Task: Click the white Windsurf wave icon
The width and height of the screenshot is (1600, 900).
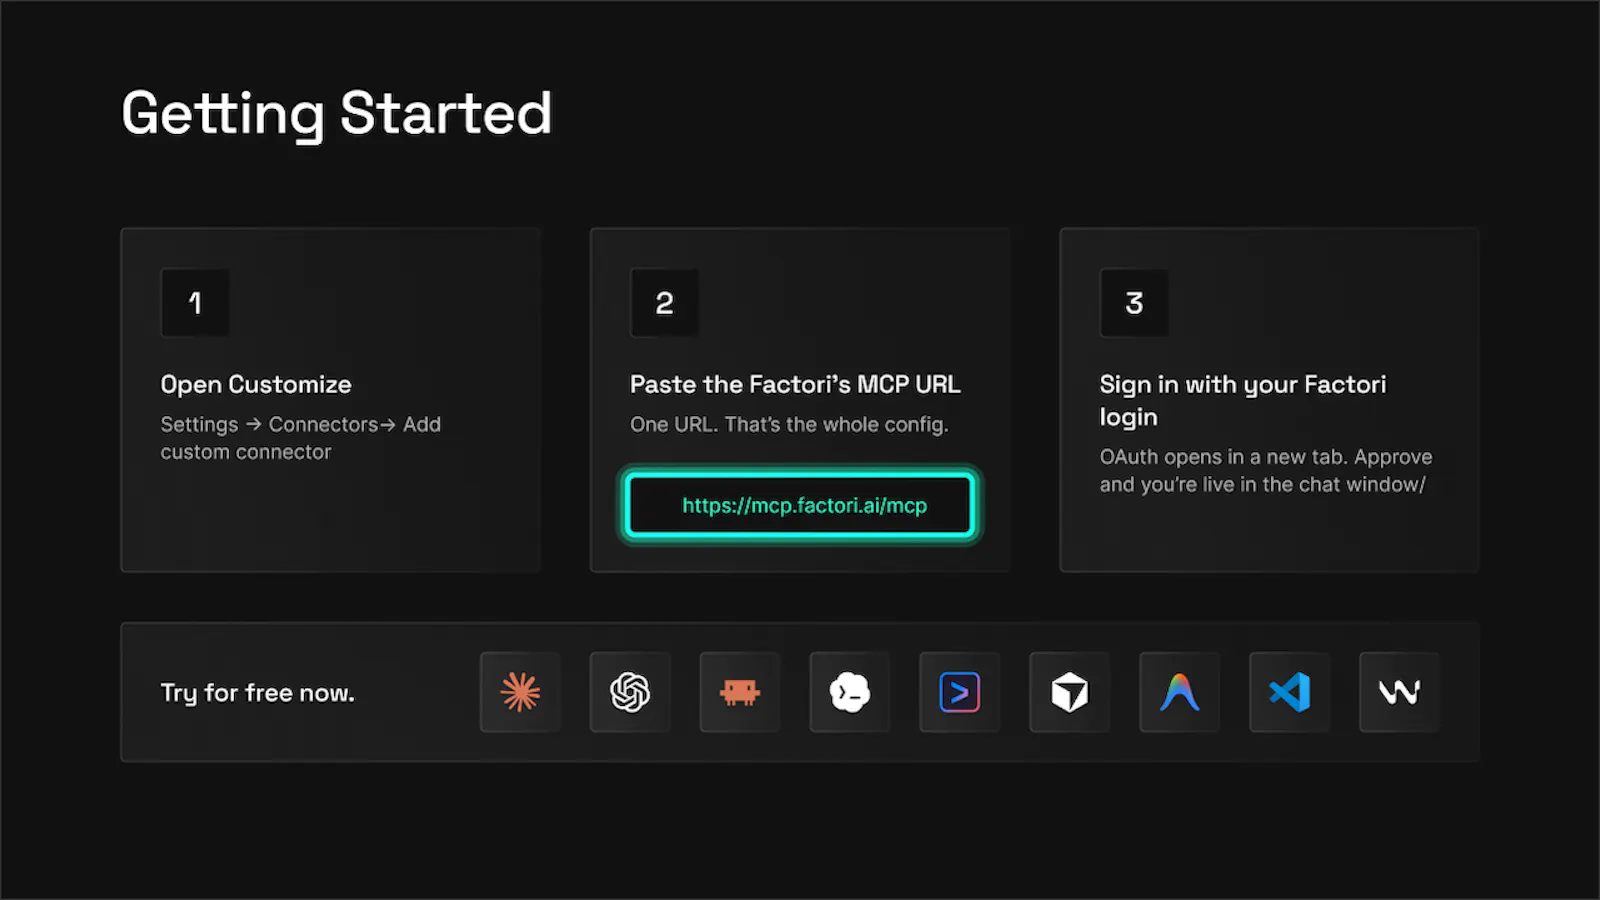Action: 1400,692
